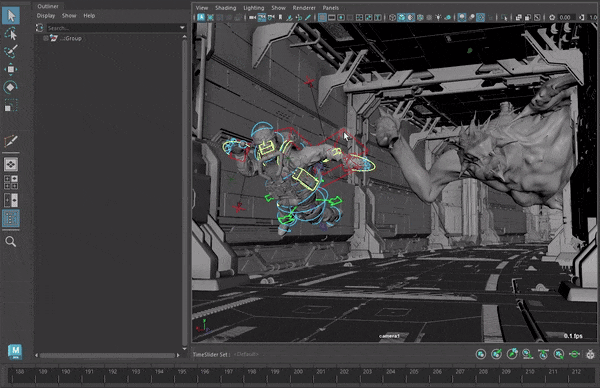Click the Outliner vertical scroll down arrow
600x388 pixels.
pyautogui.click(x=185, y=349)
